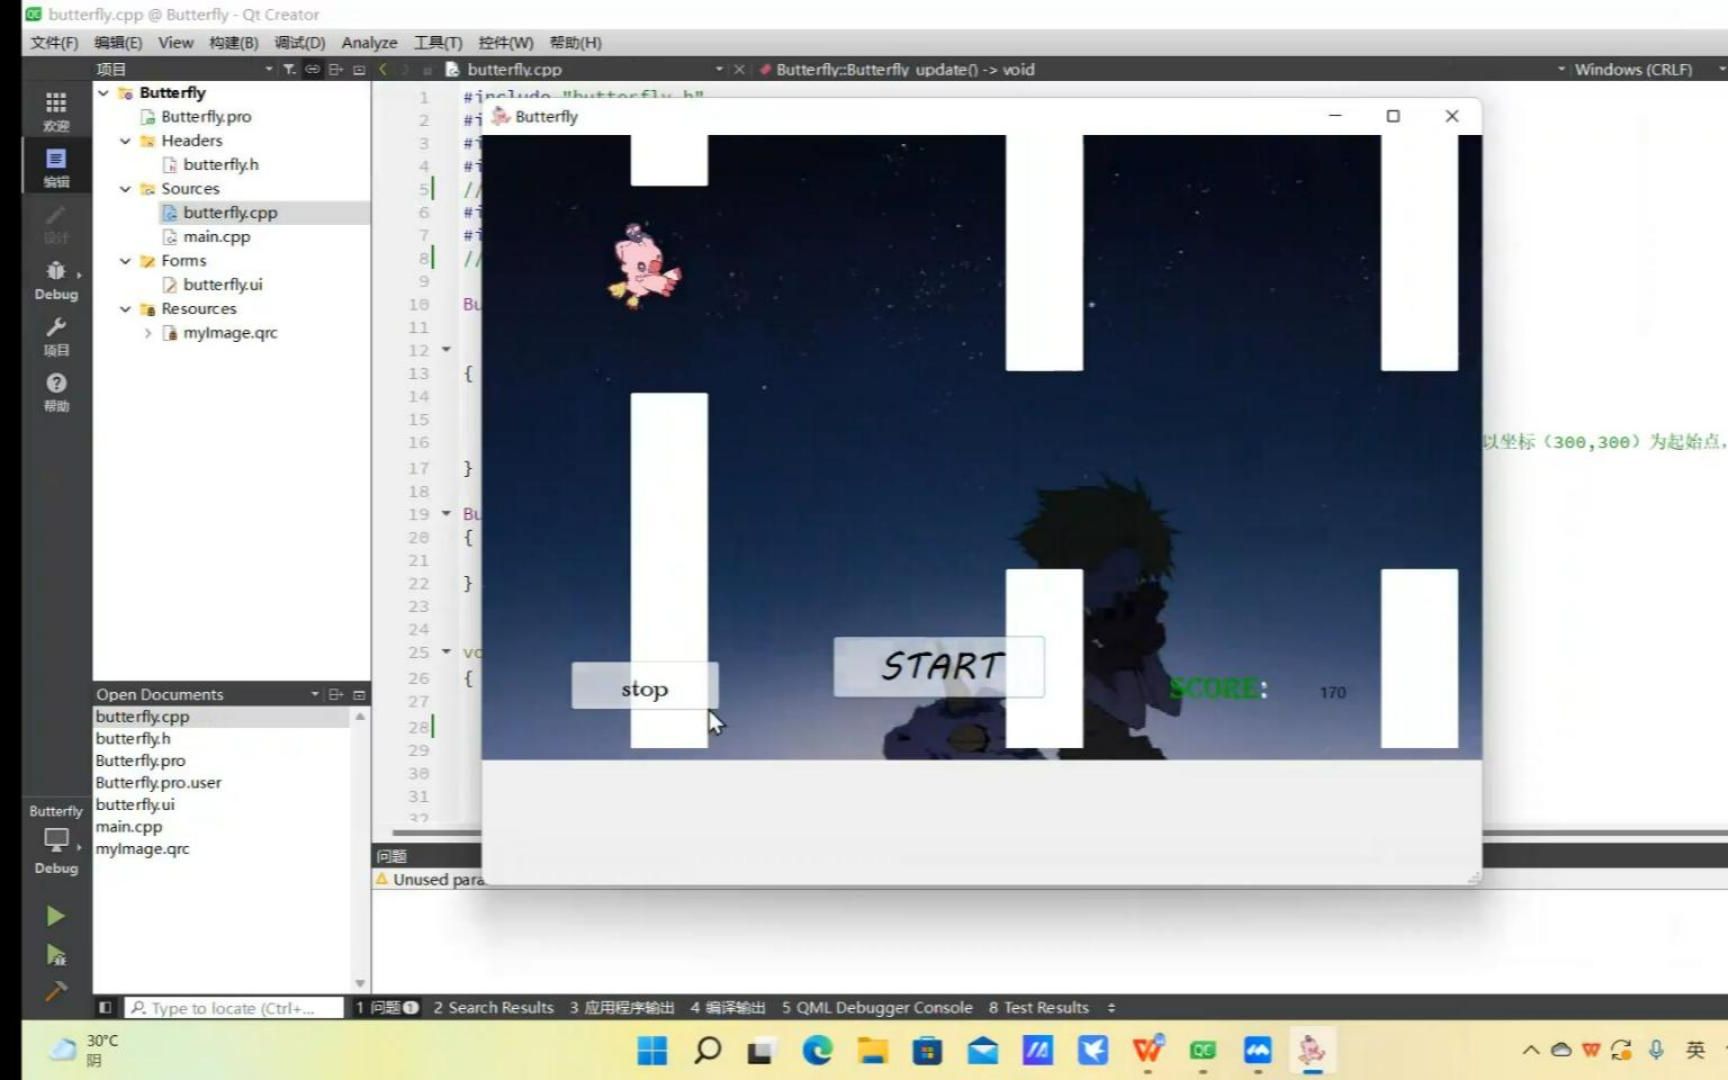Toggle split view in Open Documents panel
Screen dimensions: 1728x1080
(336, 693)
